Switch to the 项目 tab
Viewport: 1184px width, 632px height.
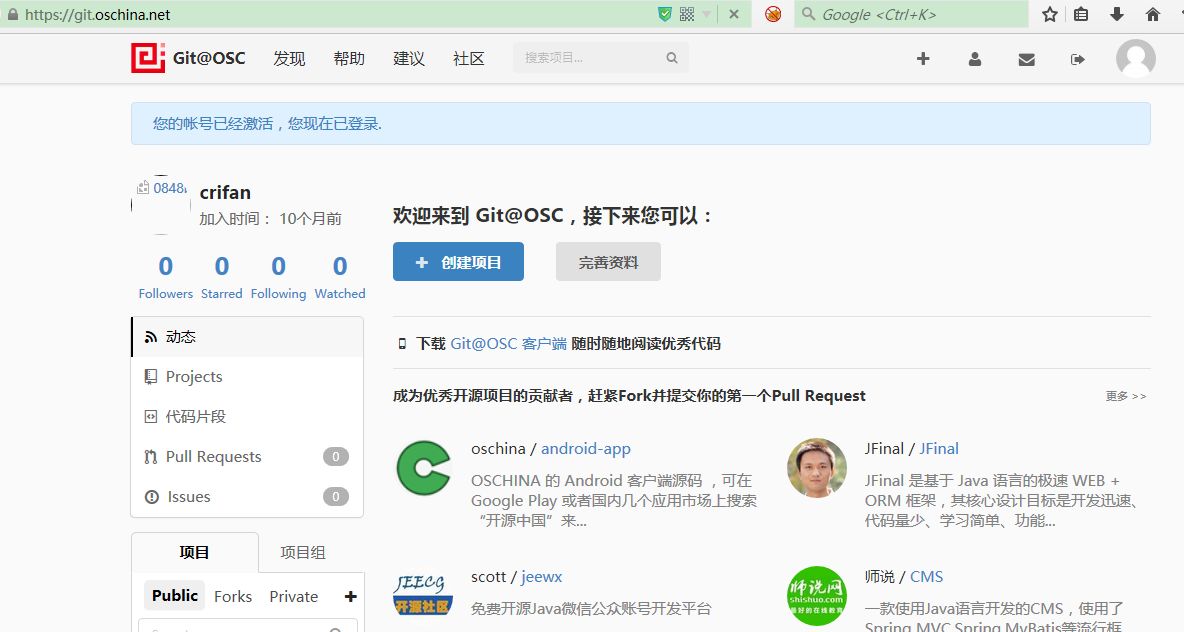point(195,552)
